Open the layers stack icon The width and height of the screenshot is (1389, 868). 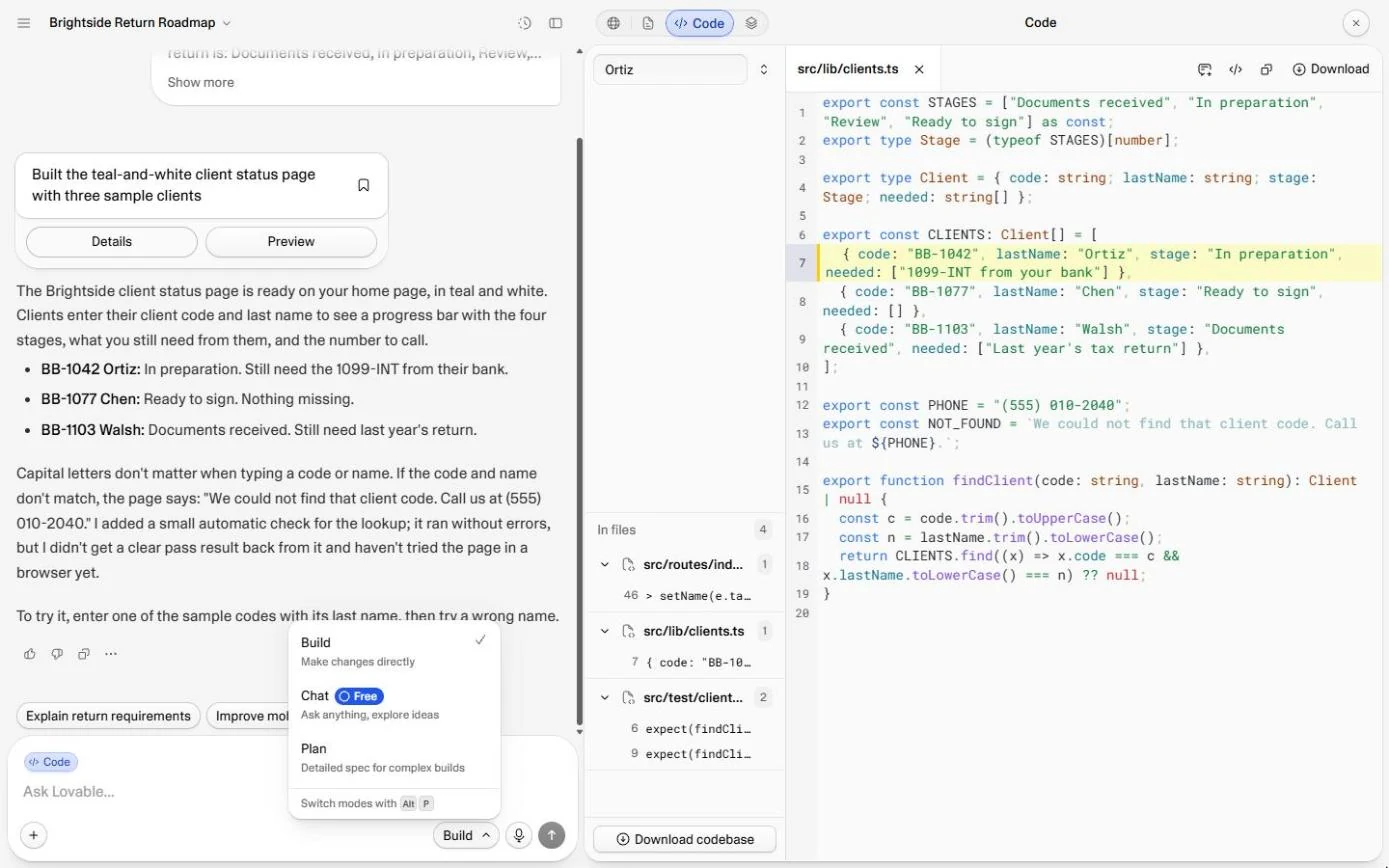tap(751, 23)
